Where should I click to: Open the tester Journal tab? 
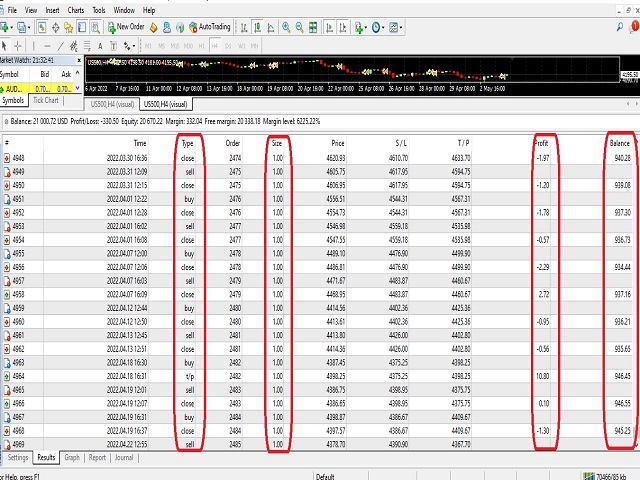point(124,458)
